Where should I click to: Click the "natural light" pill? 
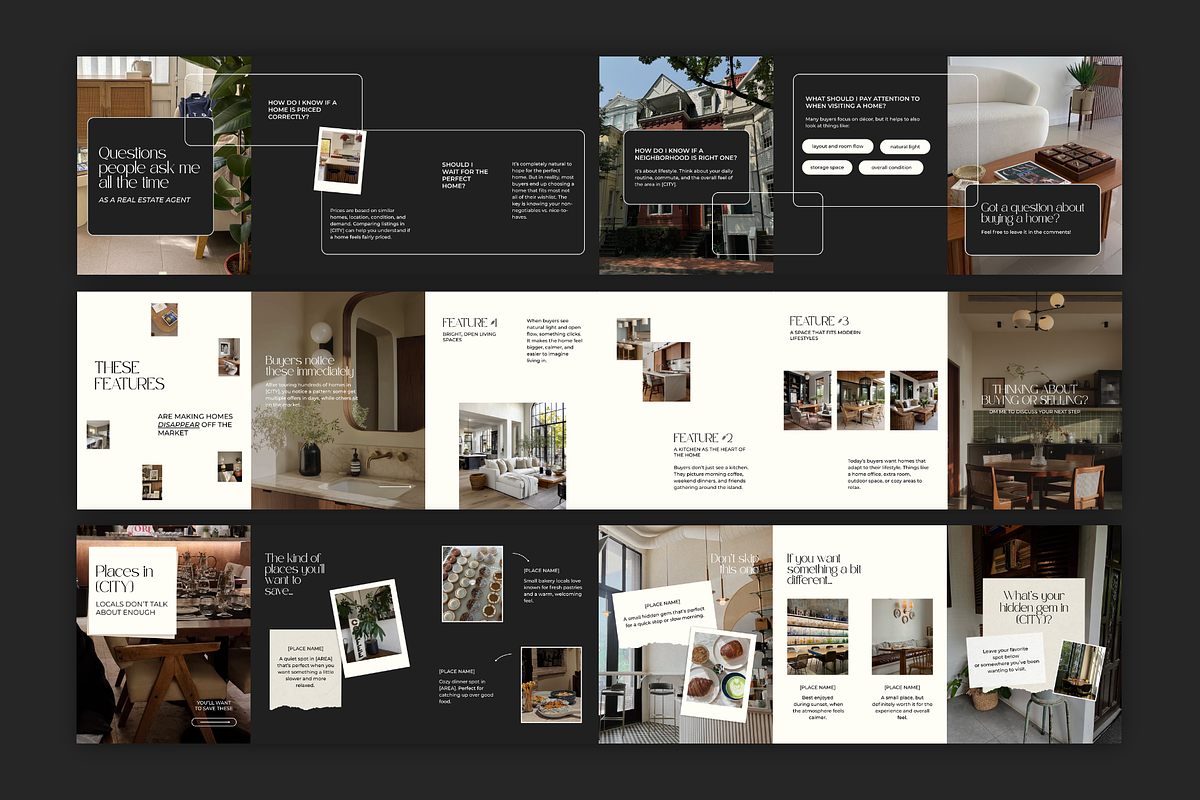(x=905, y=147)
